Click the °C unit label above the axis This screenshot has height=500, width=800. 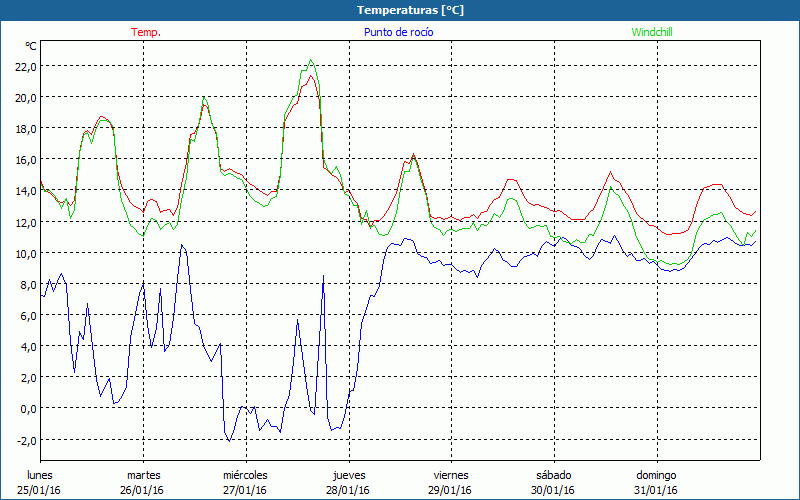coord(31,46)
